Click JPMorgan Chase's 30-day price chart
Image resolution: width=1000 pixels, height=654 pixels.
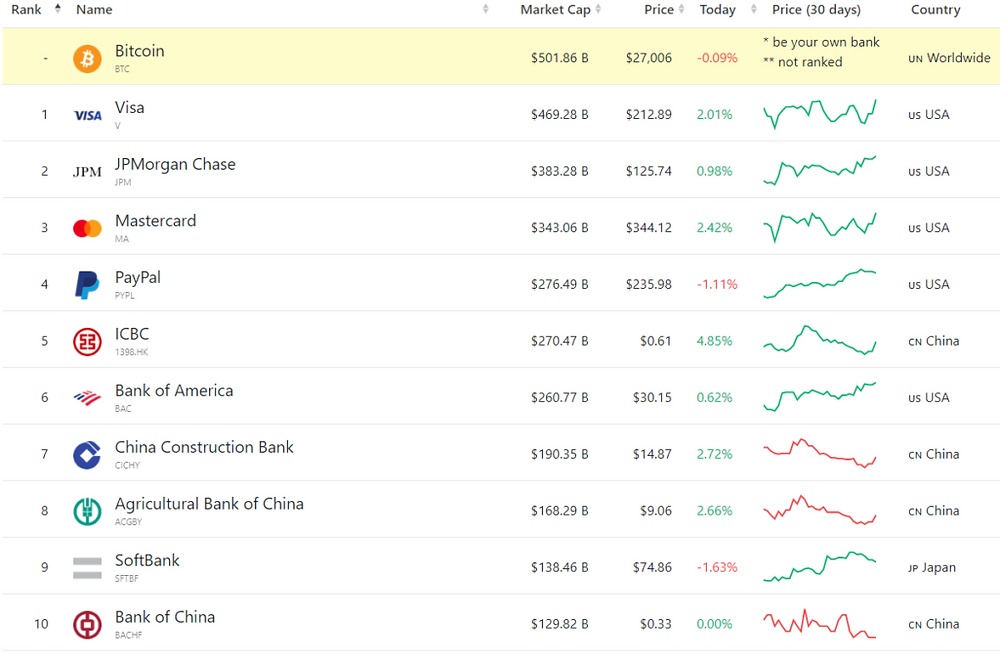(820, 170)
